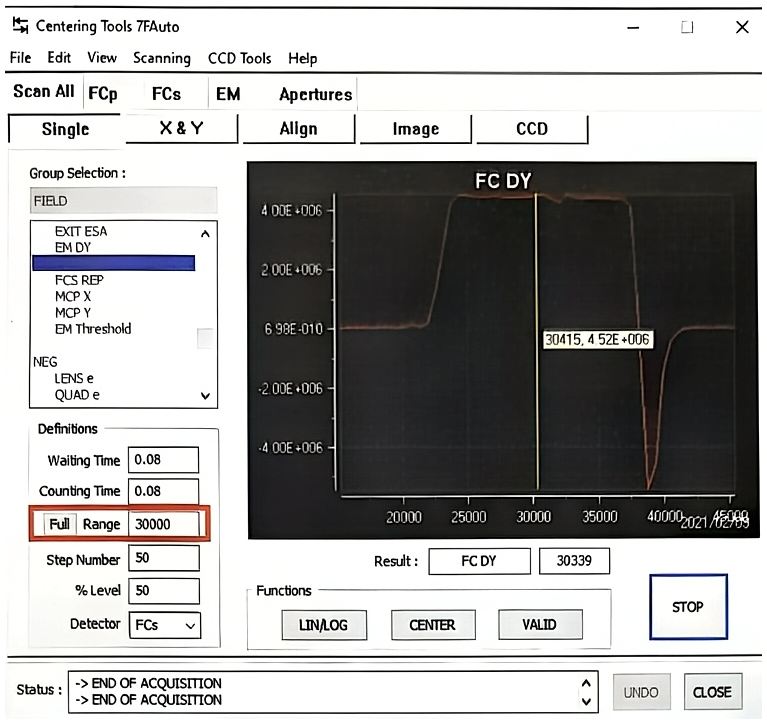This screenshot has width=767, height=724.
Task: Click the highlighted blue list row
Action: (113, 263)
